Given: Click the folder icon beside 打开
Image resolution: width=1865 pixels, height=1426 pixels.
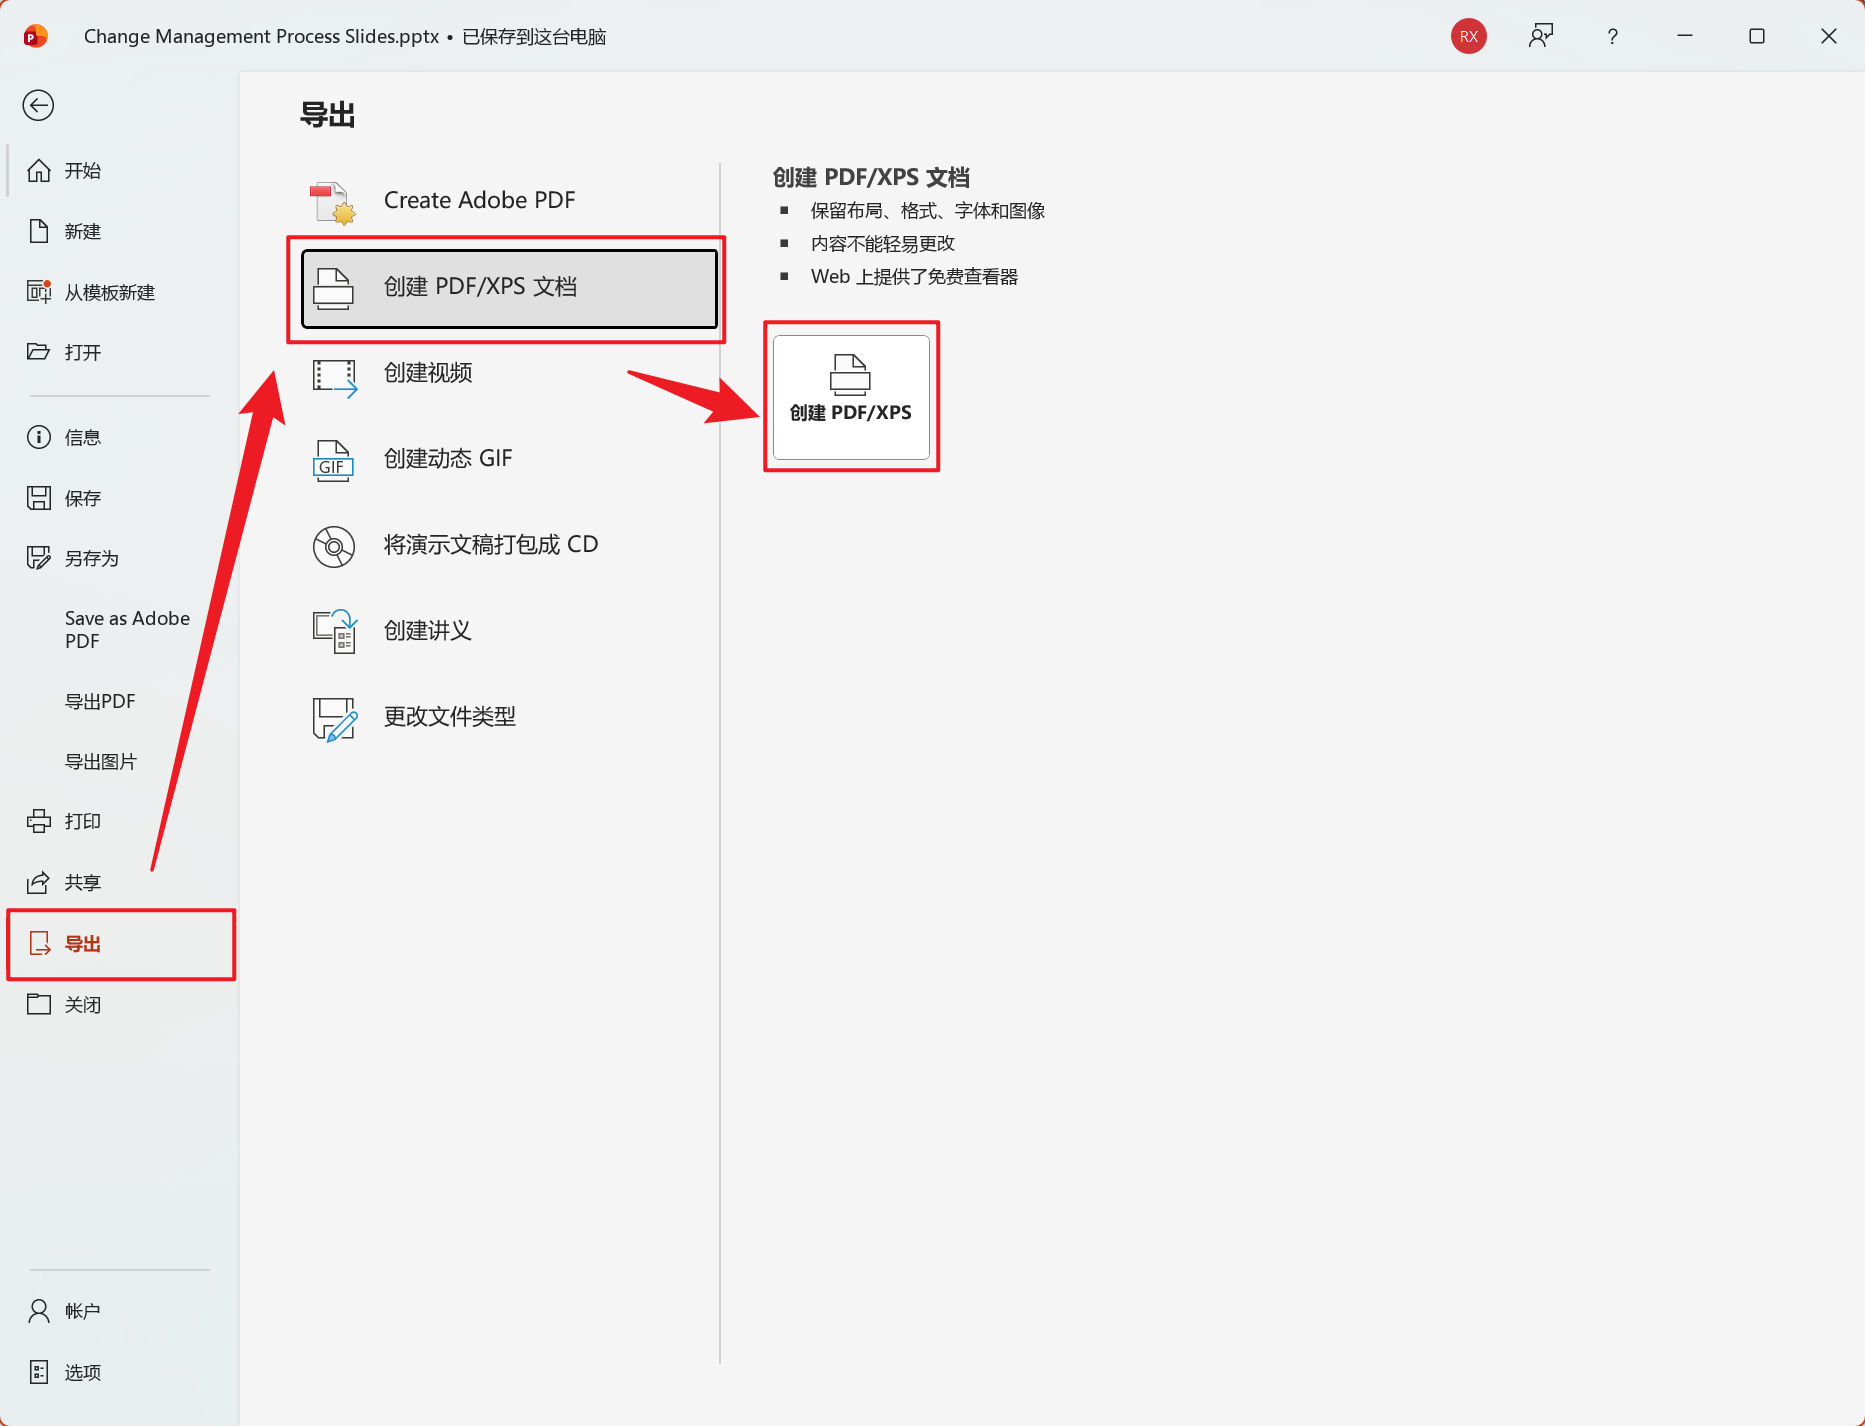Looking at the screenshot, I should pyautogui.click(x=39, y=352).
